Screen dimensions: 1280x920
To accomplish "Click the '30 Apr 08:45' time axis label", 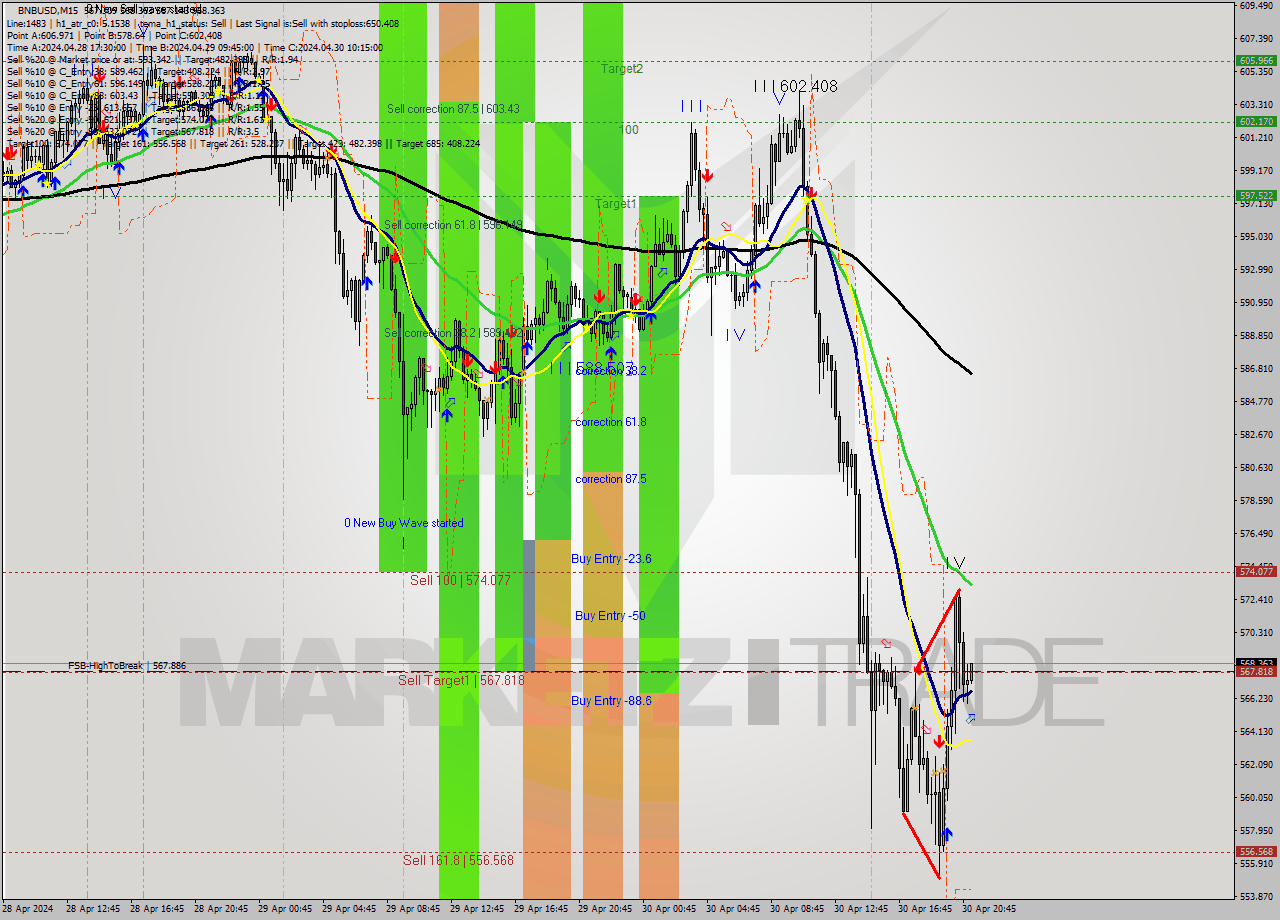I will coord(797,909).
